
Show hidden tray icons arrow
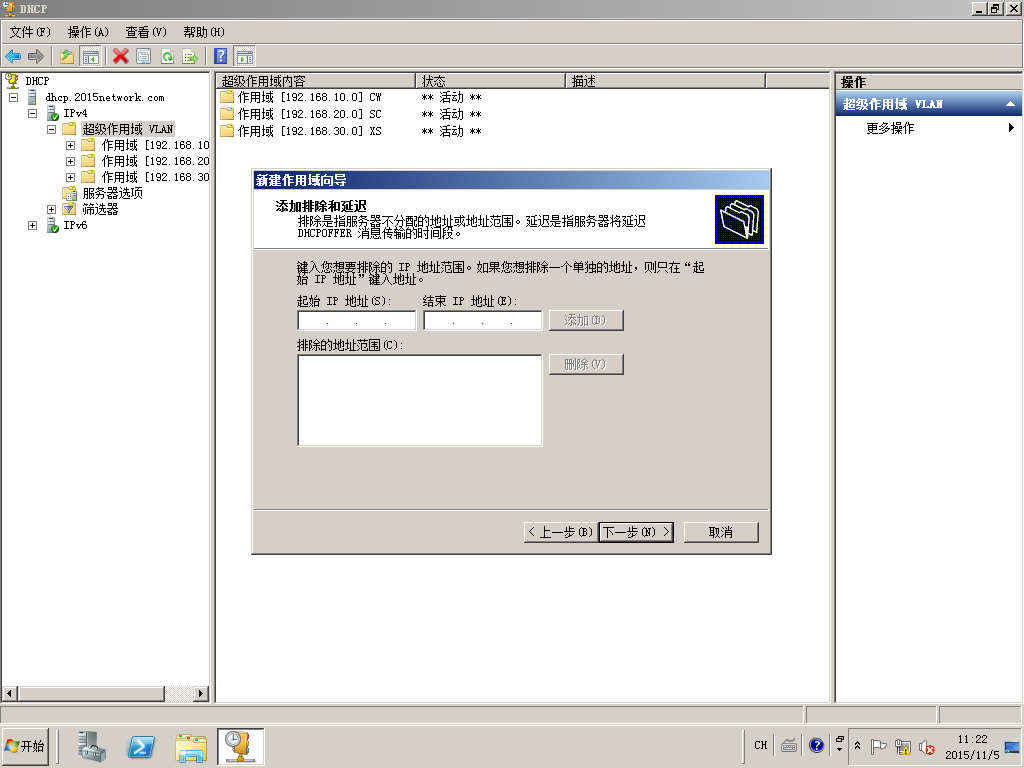click(x=857, y=745)
